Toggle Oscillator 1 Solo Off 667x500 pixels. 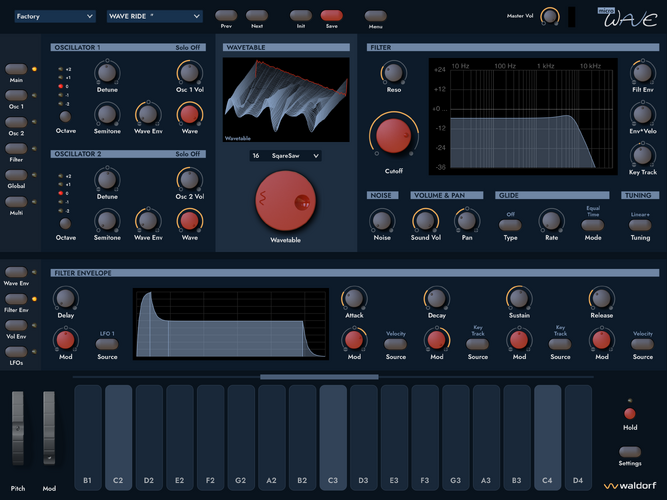[188, 47]
